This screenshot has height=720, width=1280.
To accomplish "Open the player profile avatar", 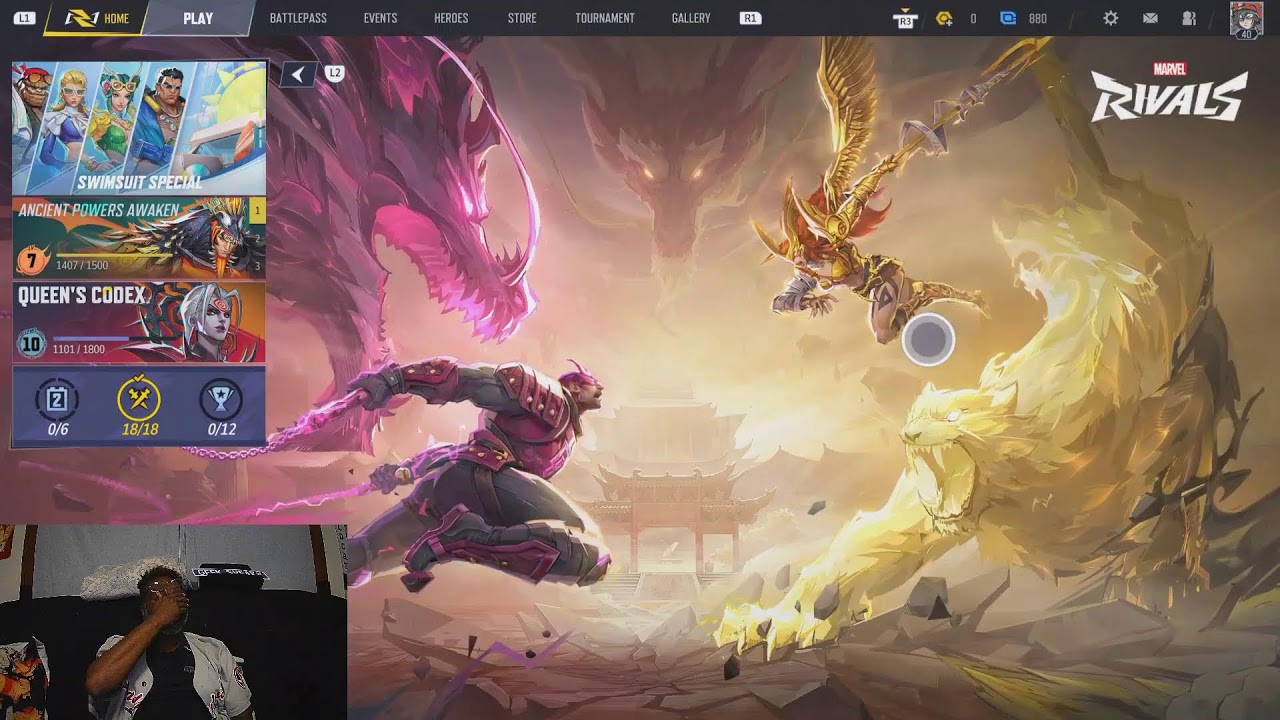I will [1246, 20].
